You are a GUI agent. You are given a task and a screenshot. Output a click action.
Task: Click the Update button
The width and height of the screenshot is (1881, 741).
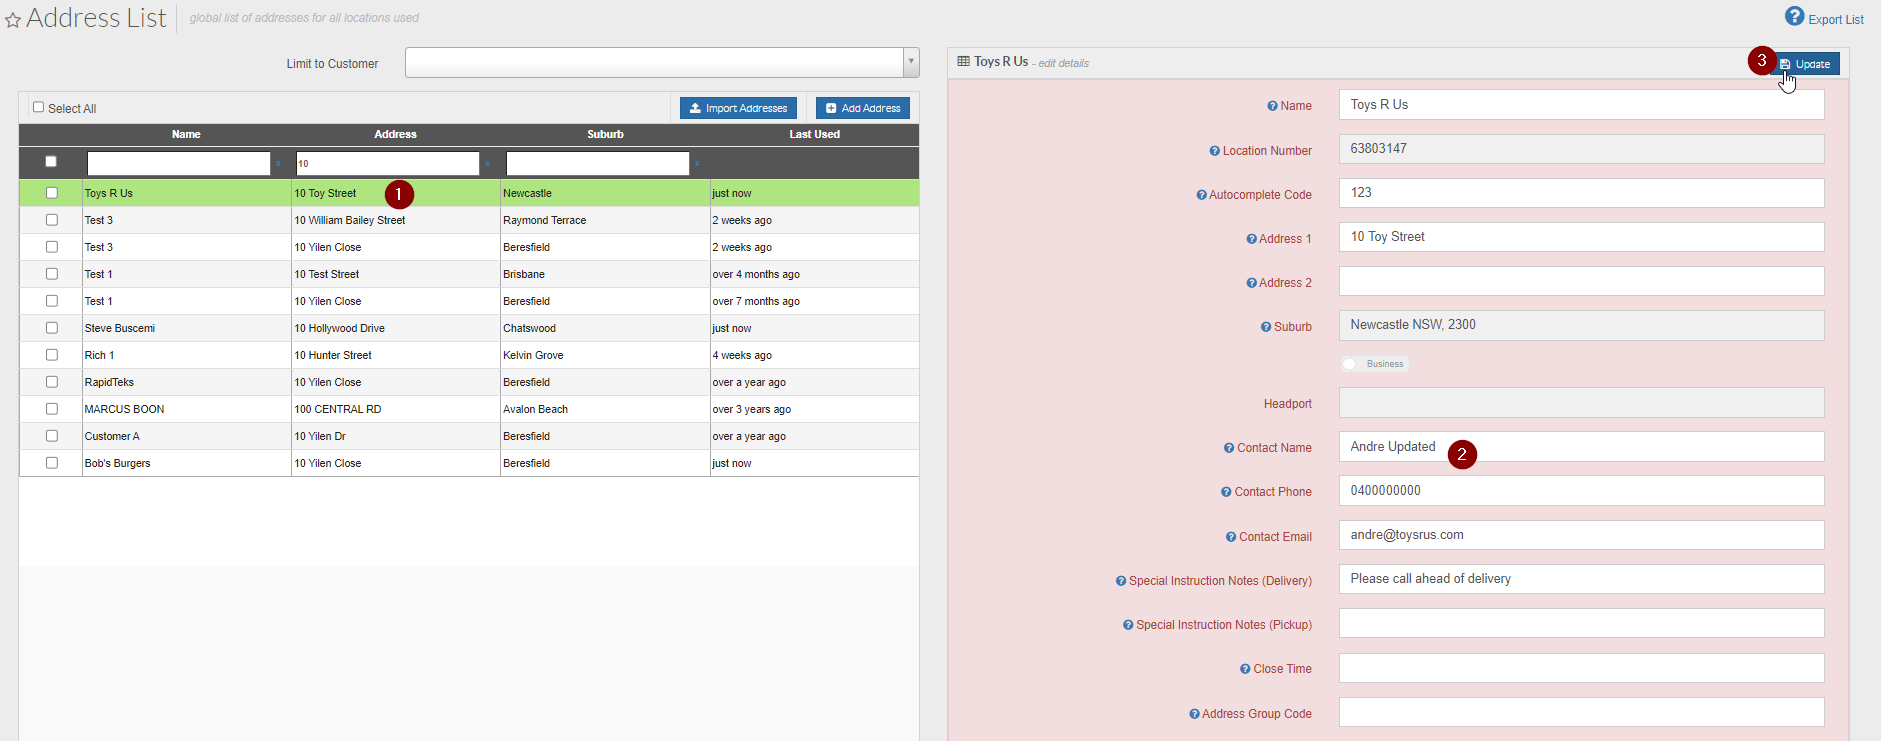(1805, 64)
